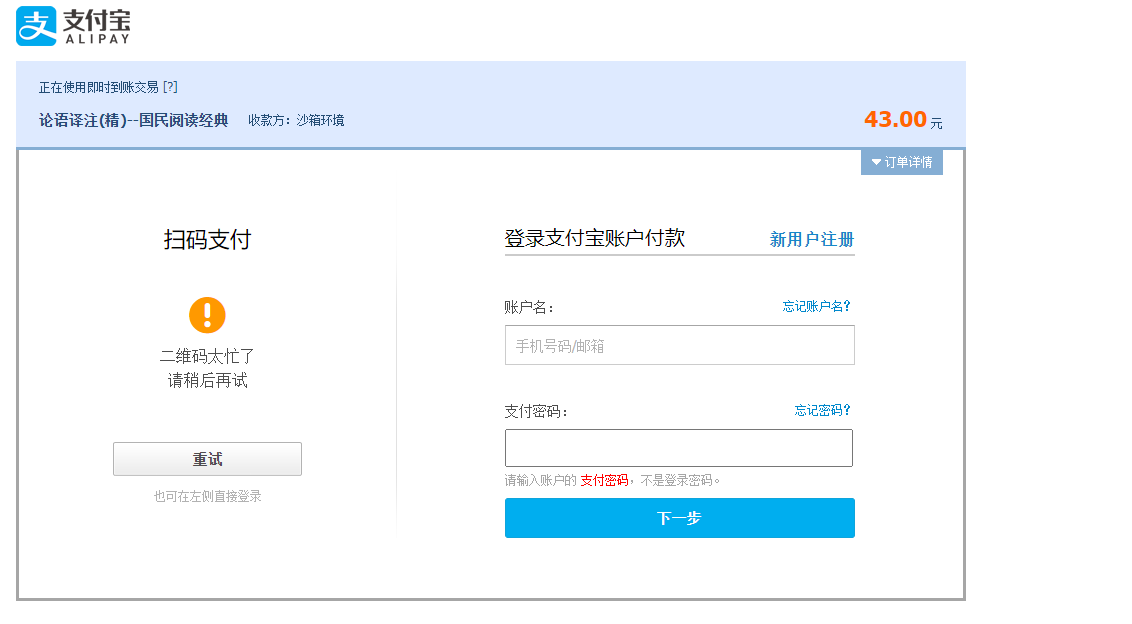1132x624 pixels.
Task: Click the 二维码太忙了 message
Action: [x=207, y=356]
